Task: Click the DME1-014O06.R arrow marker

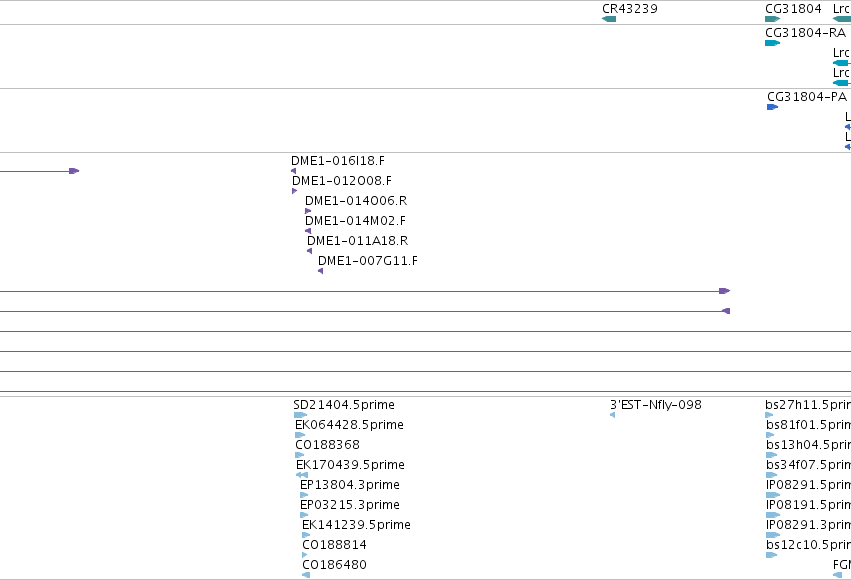Action: click(308, 211)
